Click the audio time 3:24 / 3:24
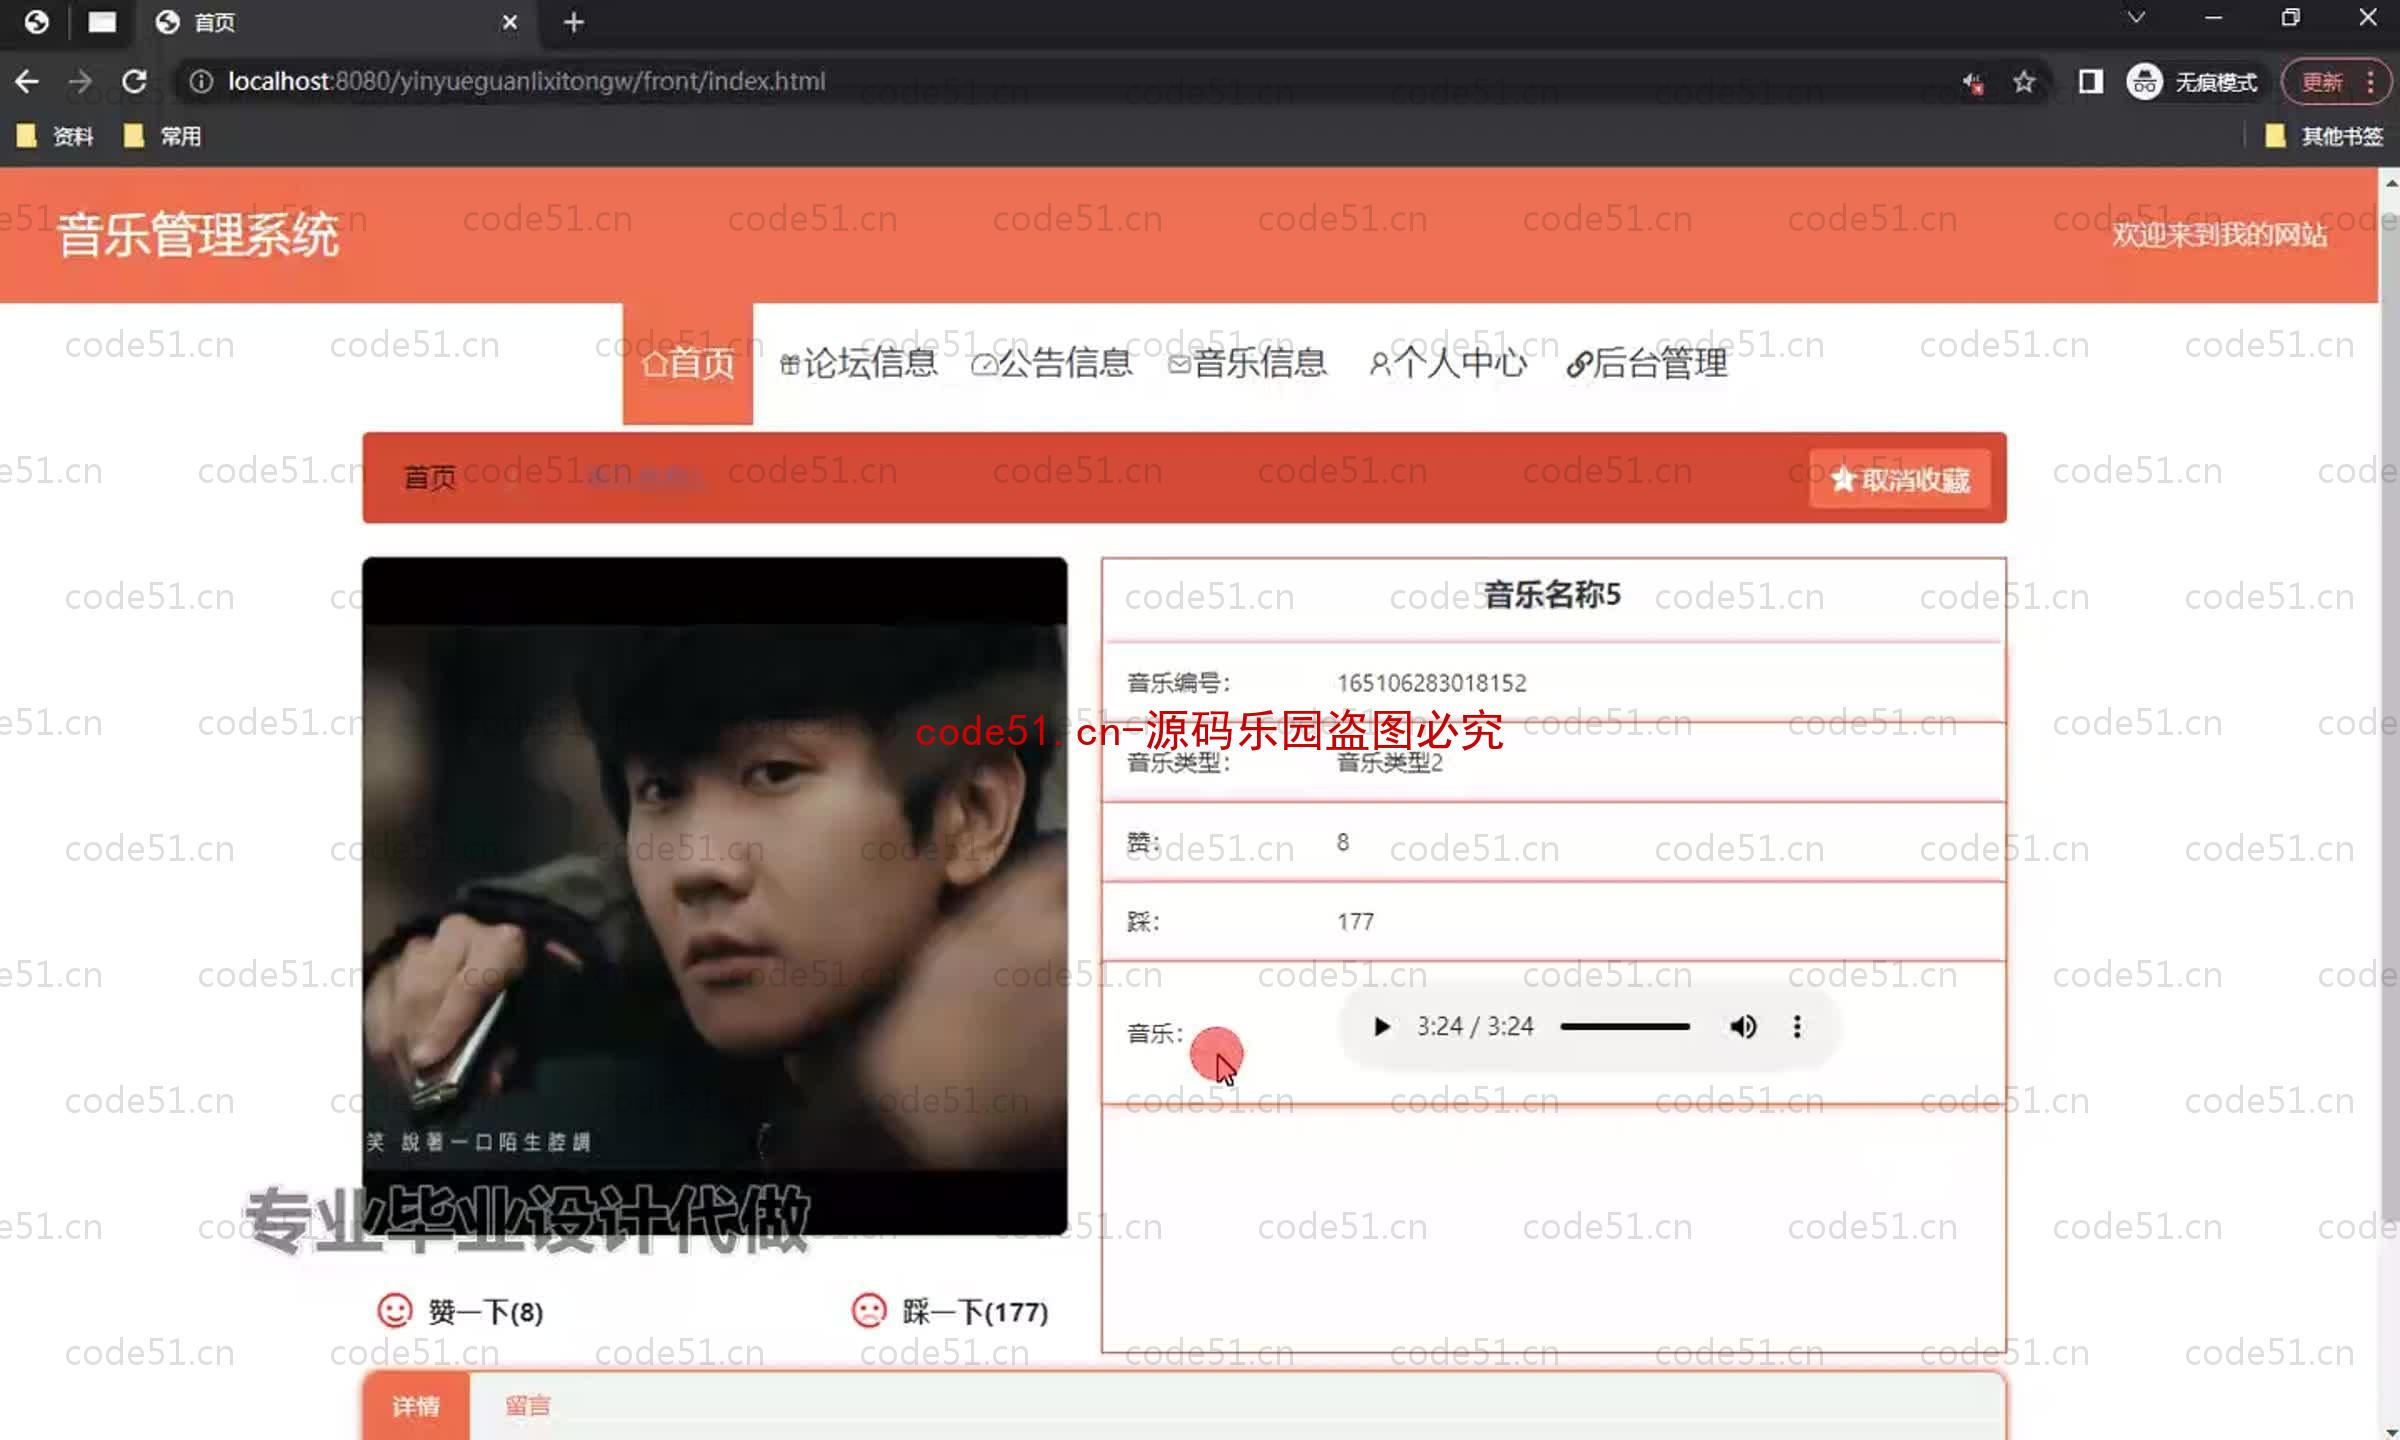The height and width of the screenshot is (1440, 2400). point(1475,1026)
